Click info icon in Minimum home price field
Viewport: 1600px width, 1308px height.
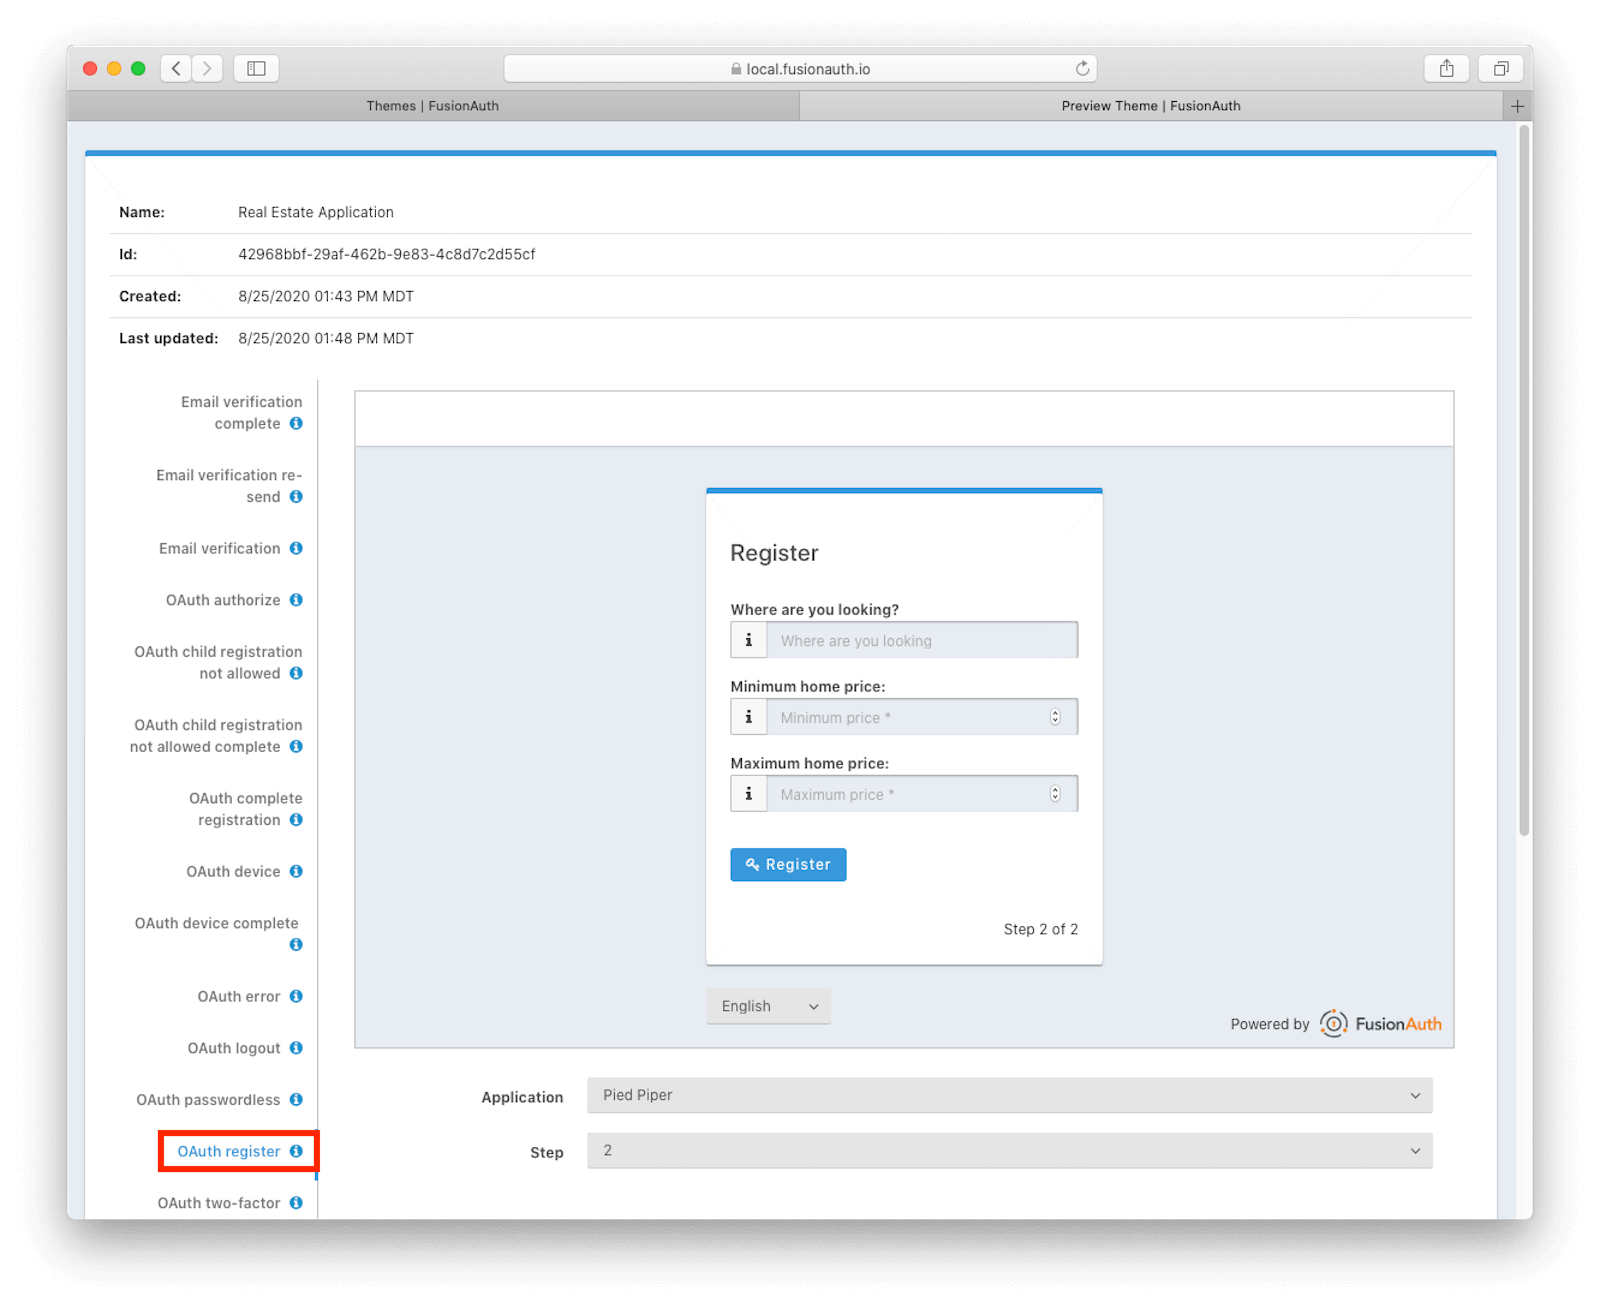(749, 717)
